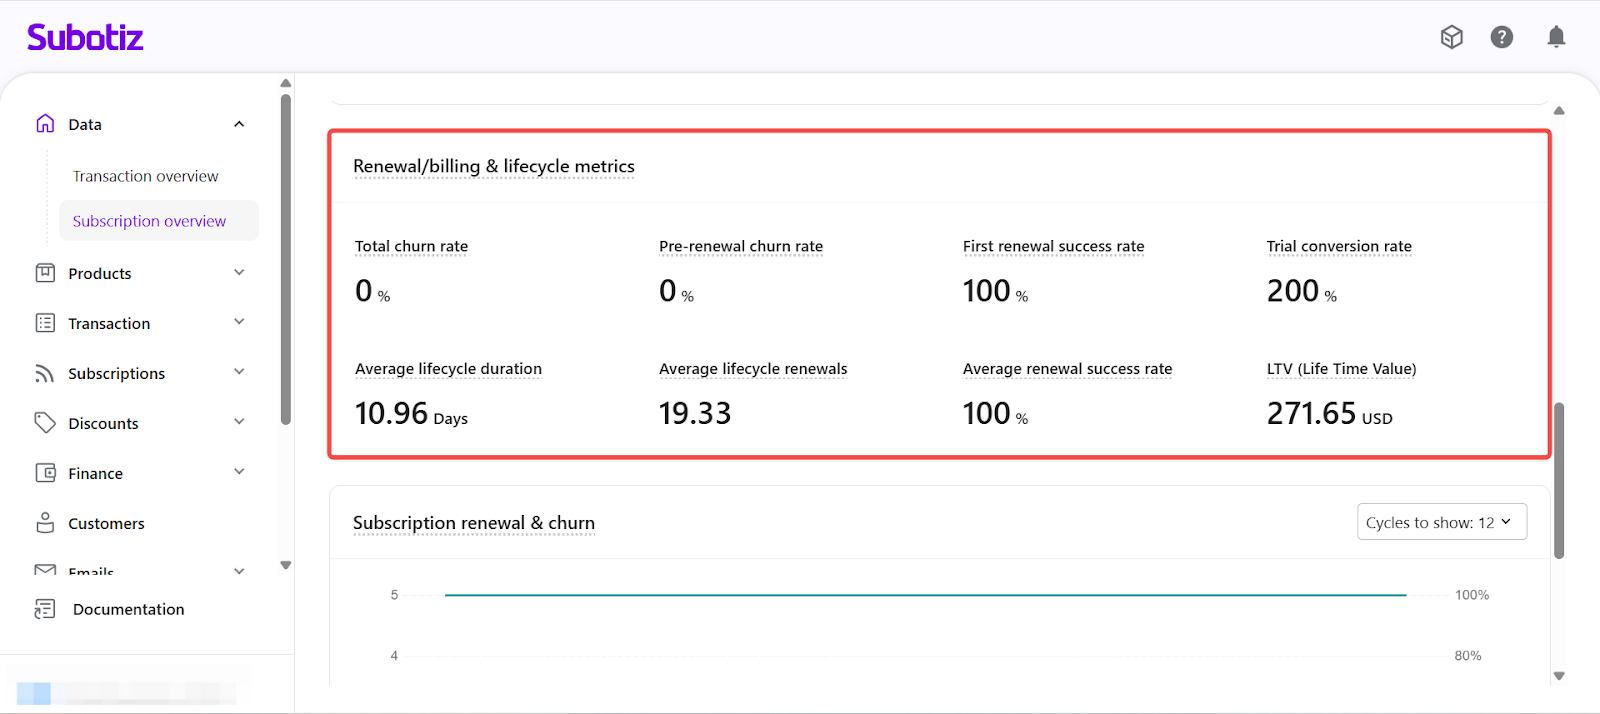
Task: Open the Cycles to show dropdown
Action: click(1441, 522)
